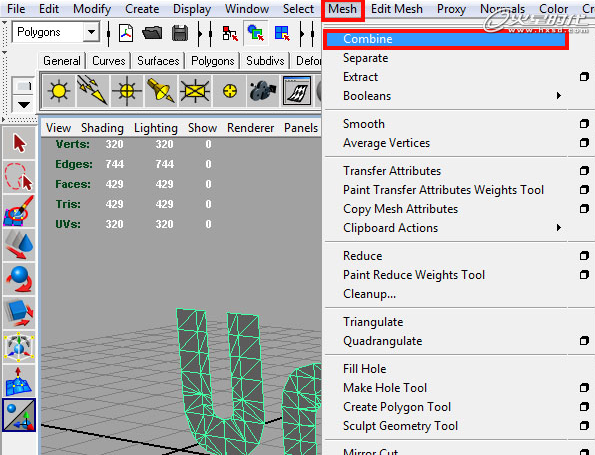
Task: Open Smooth option box
Action: pyautogui.click(x=584, y=124)
